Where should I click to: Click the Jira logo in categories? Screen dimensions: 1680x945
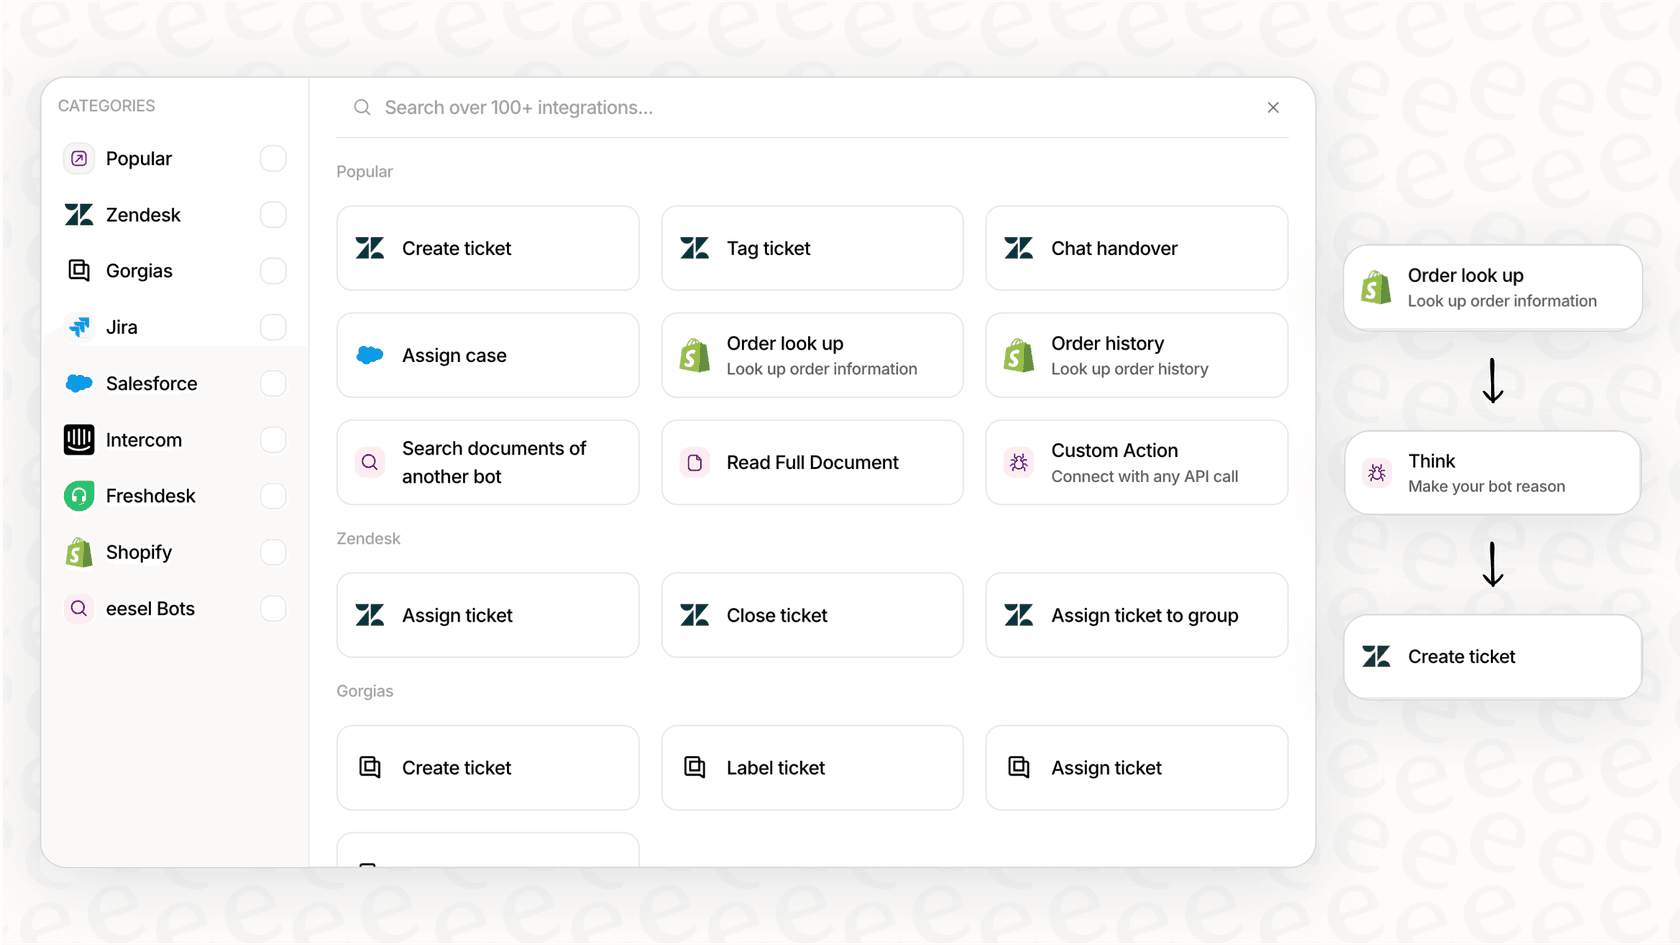point(79,327)
